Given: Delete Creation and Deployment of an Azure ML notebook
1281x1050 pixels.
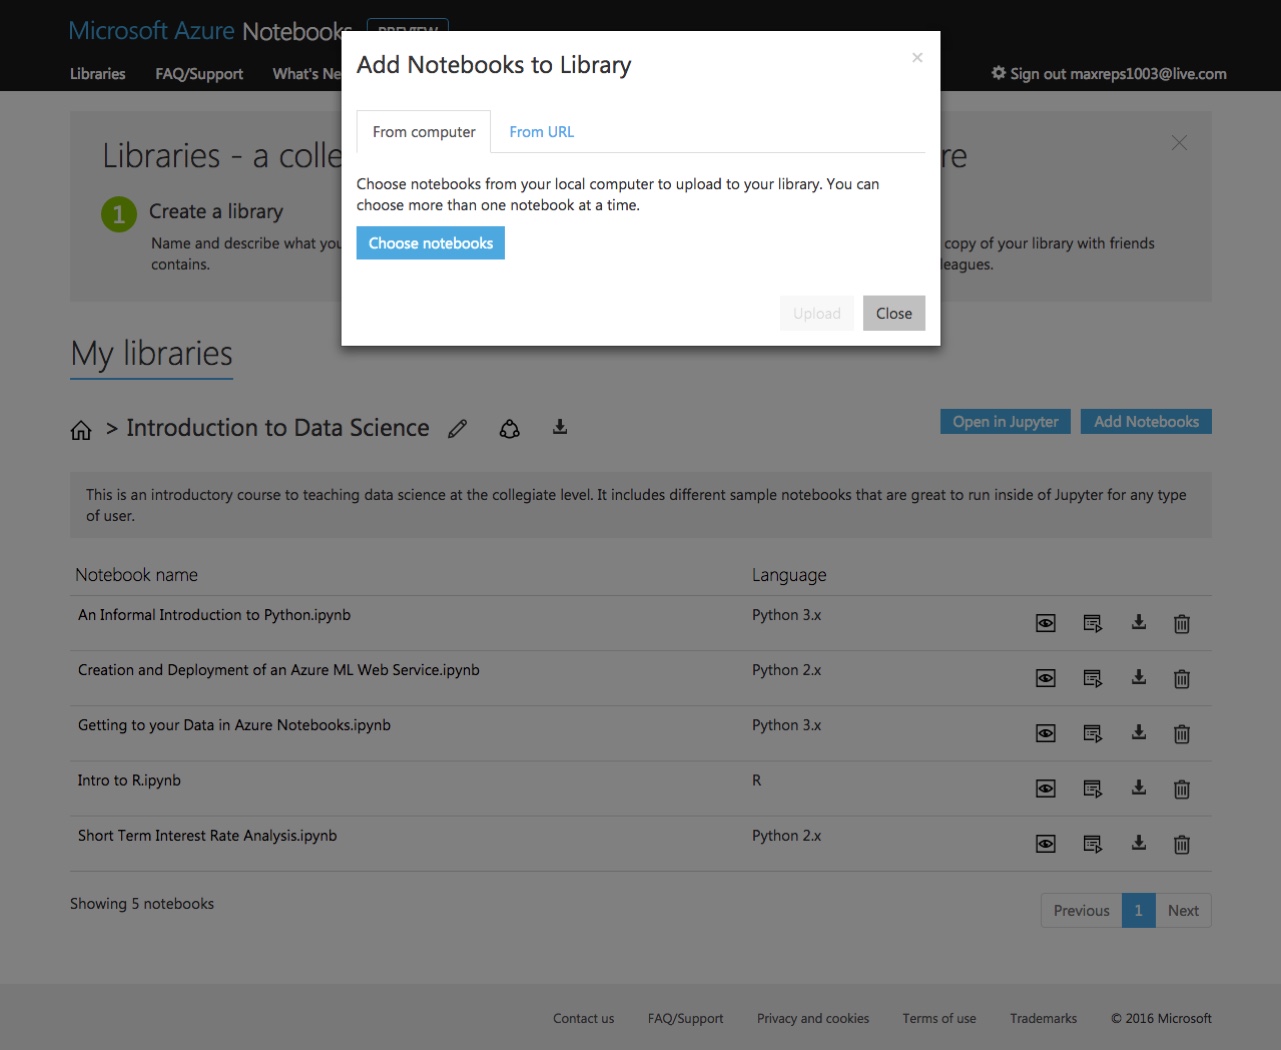Looking at the screenshot, I should [1181, 679].
